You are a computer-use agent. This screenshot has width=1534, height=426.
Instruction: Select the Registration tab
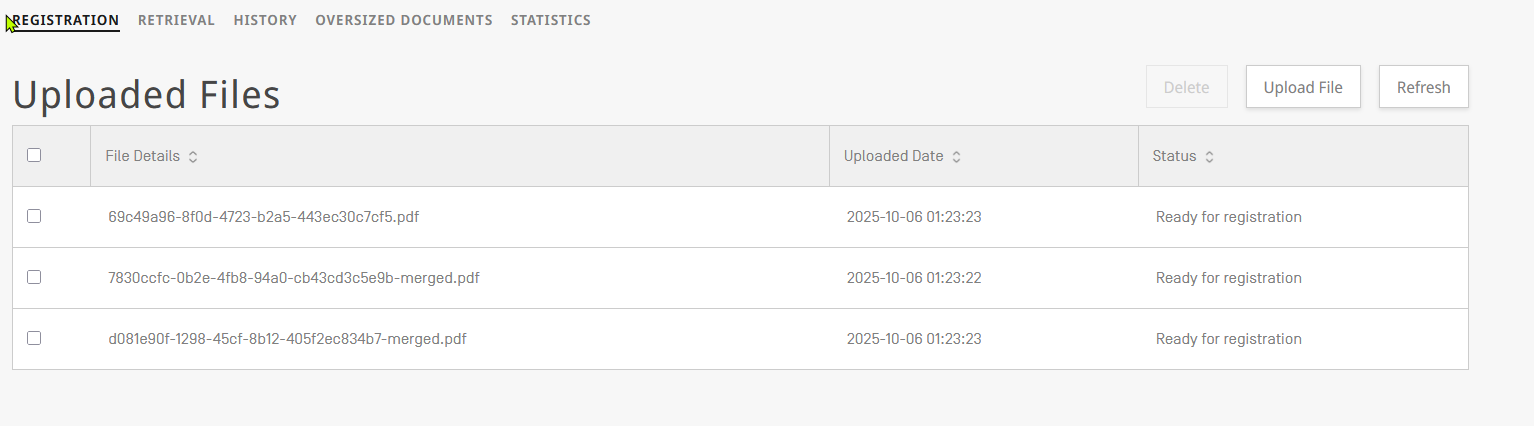pos(66,20)
